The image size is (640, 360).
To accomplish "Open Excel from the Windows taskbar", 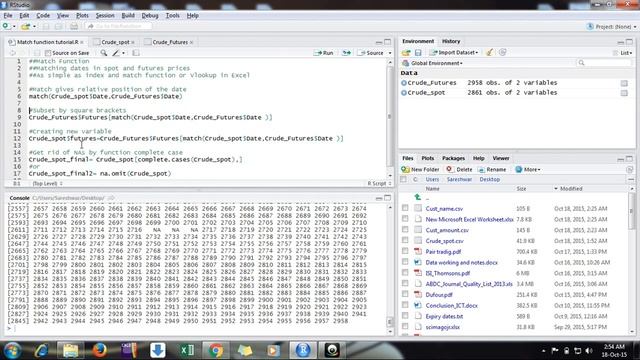I will pyautogui.click(x=187, y=350).
